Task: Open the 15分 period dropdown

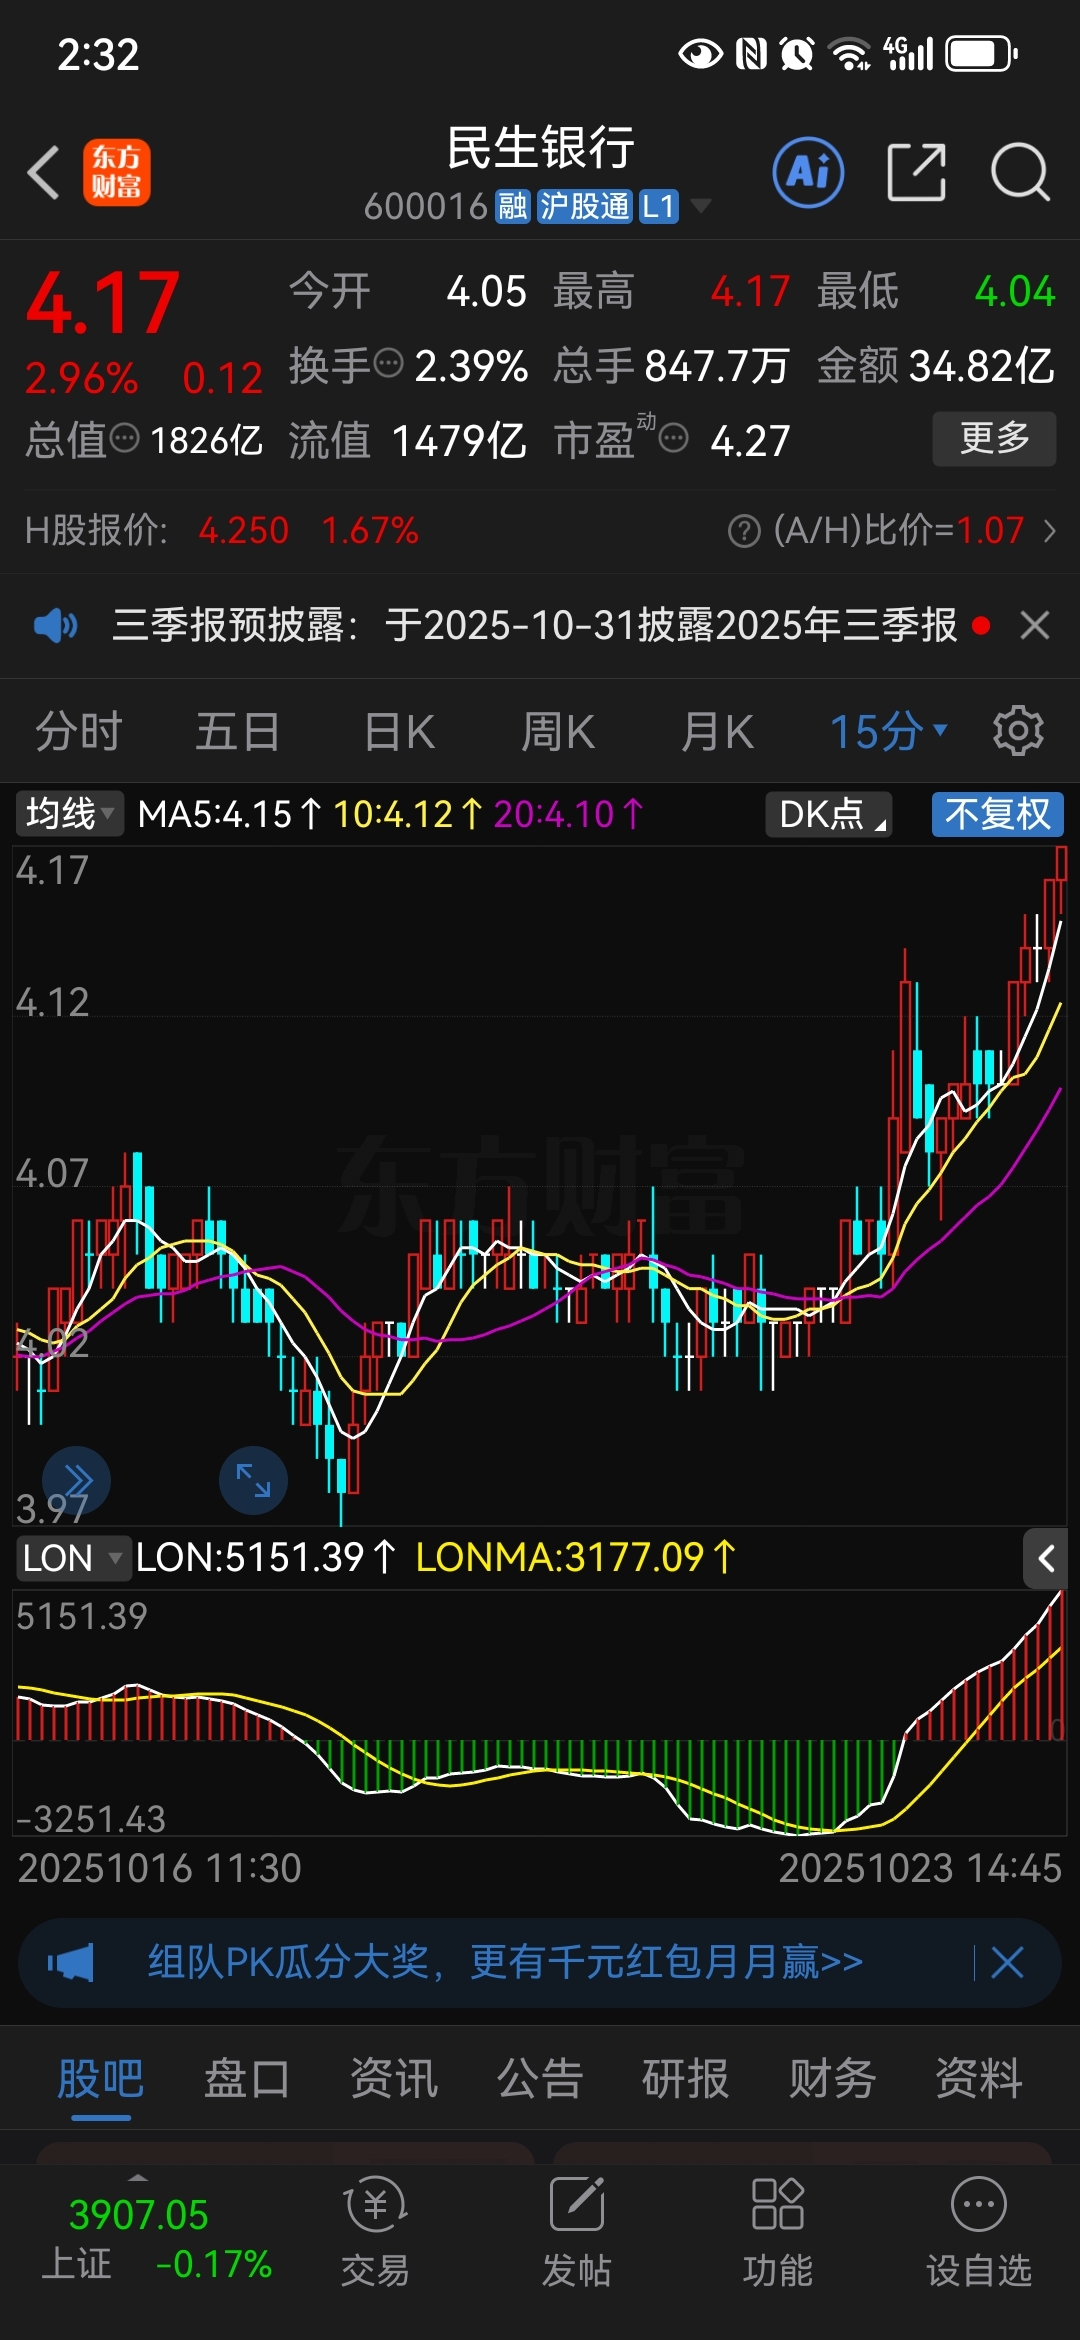Action: pos(888,731)
